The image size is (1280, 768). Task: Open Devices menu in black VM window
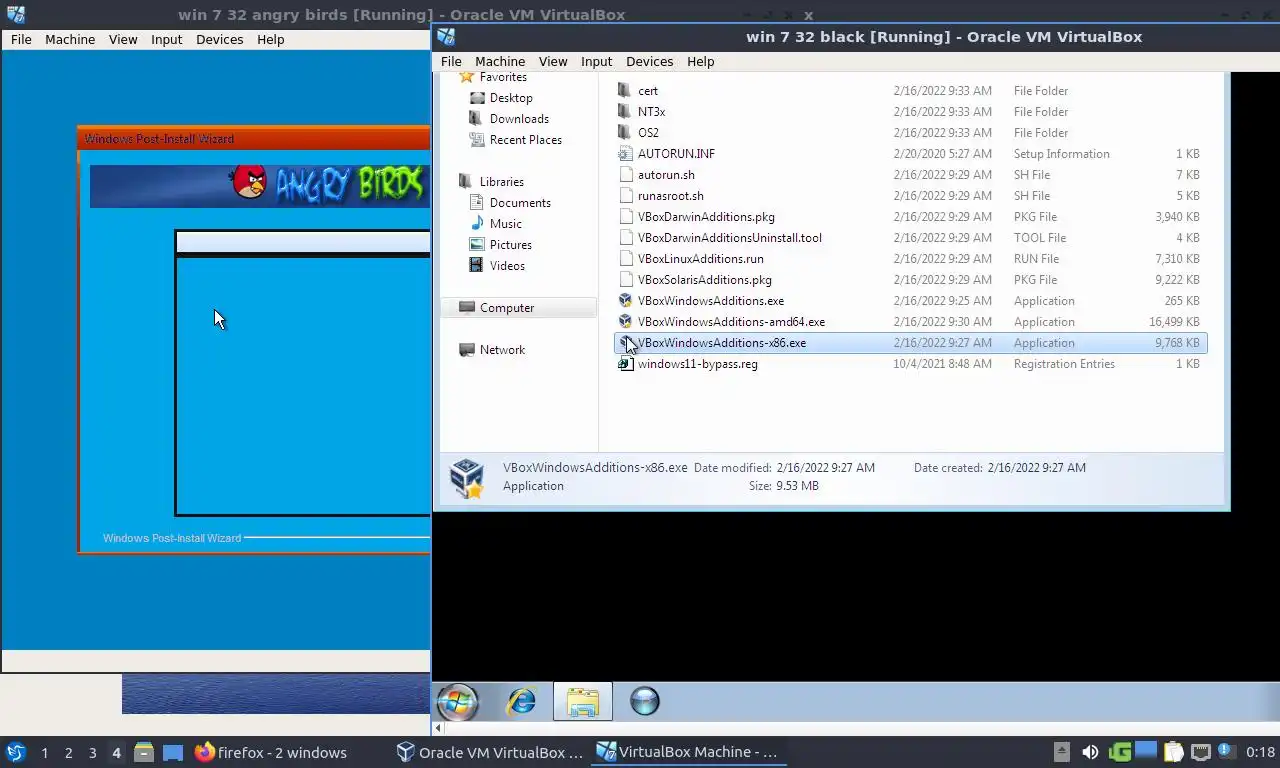pyautogui.click(x=649, y=61)
